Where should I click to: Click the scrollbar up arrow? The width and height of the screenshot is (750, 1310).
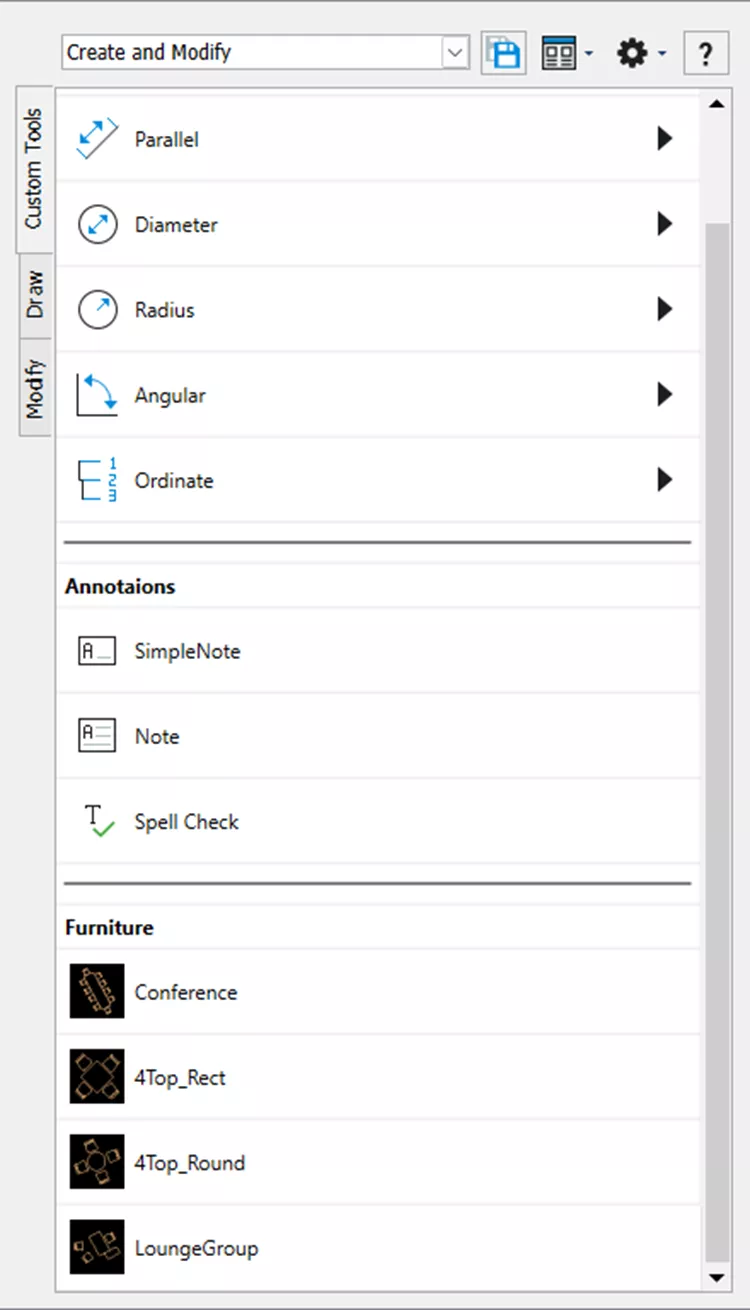click(x=717, y=104)
